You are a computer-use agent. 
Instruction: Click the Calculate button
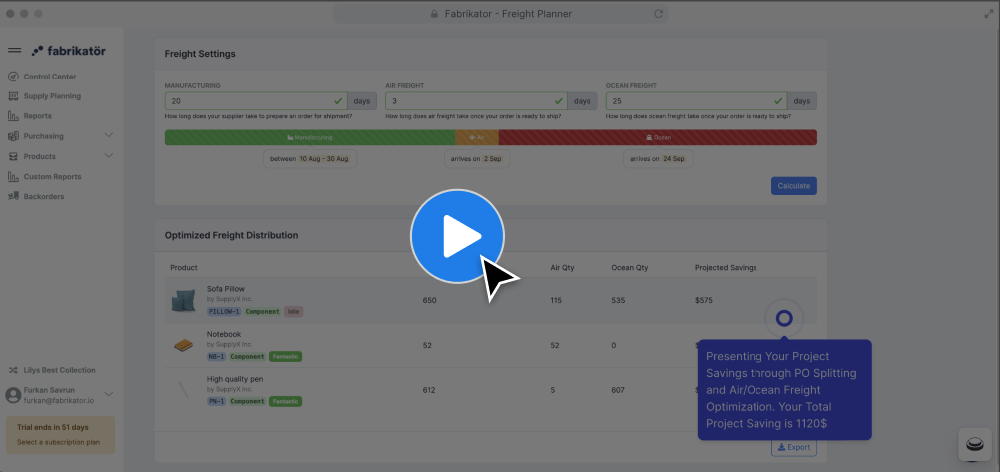pyautogui.click(x=793, y=186)
